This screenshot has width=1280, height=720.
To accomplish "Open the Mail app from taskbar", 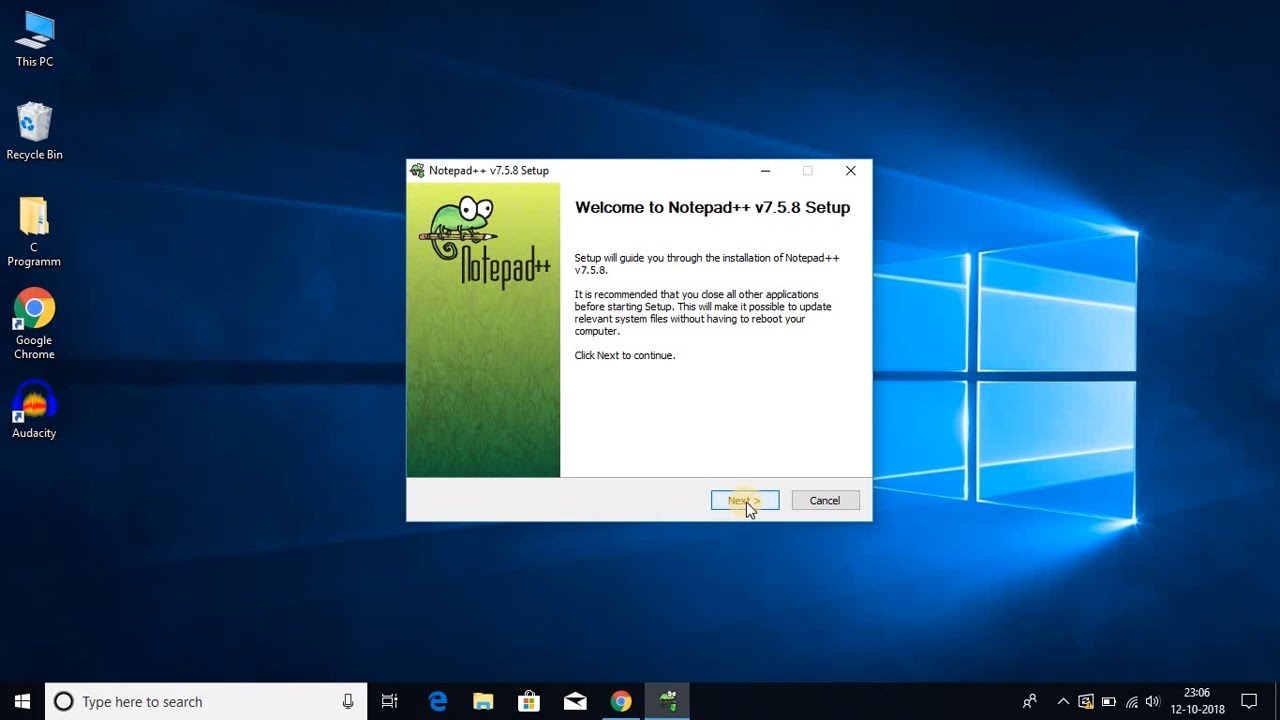I will 575,702.
